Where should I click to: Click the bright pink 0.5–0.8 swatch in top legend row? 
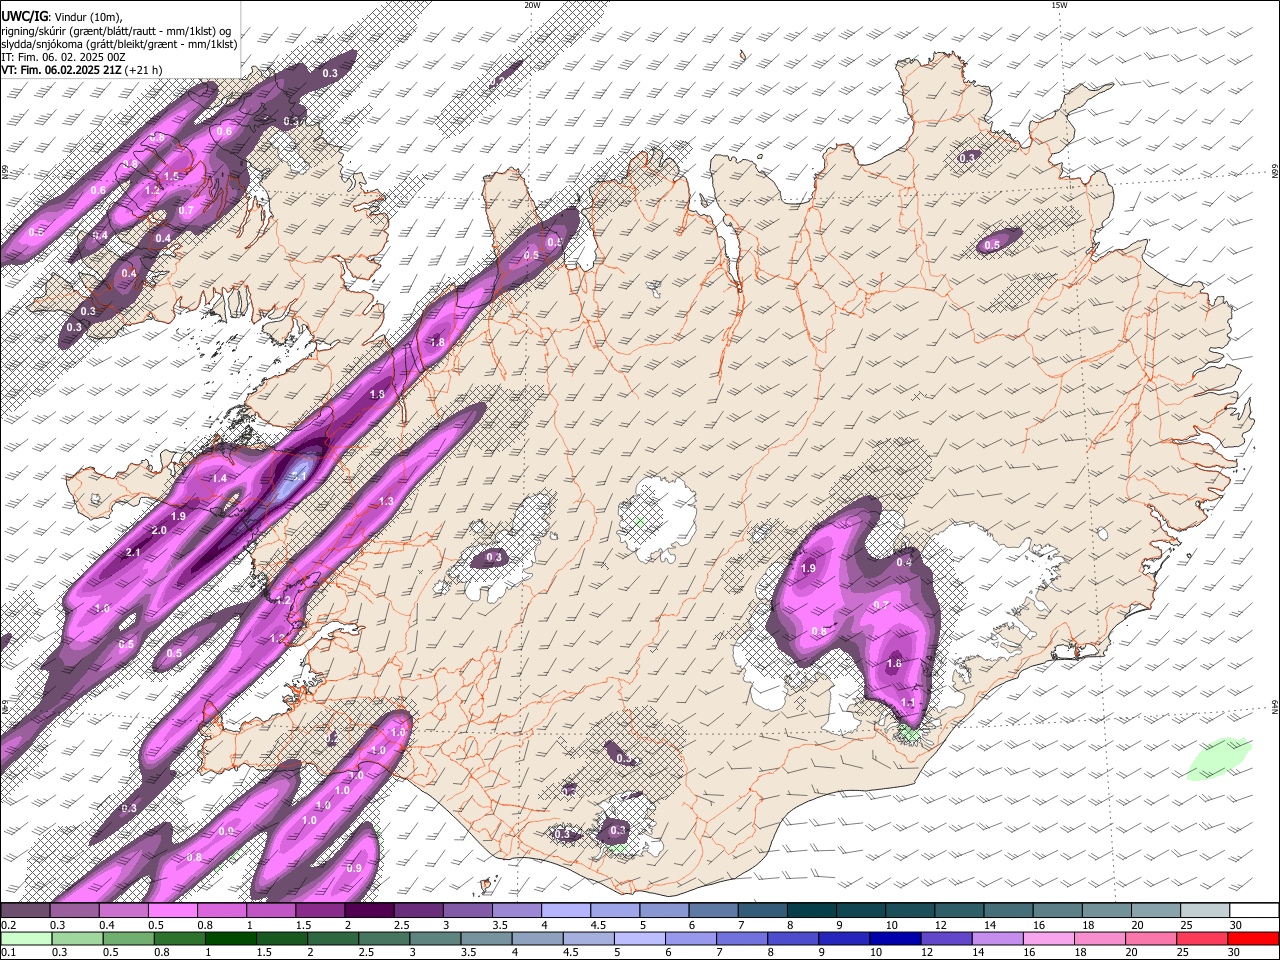(172, 911)
